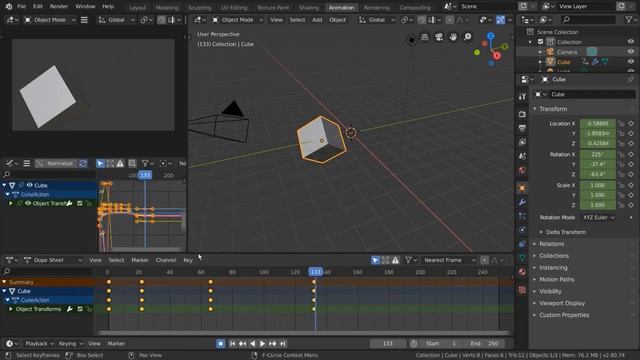The width and height of the screenshot is (640, 360).
Task: Toggle Collection exclude checkbox in outliner
Action: [540, 42]
